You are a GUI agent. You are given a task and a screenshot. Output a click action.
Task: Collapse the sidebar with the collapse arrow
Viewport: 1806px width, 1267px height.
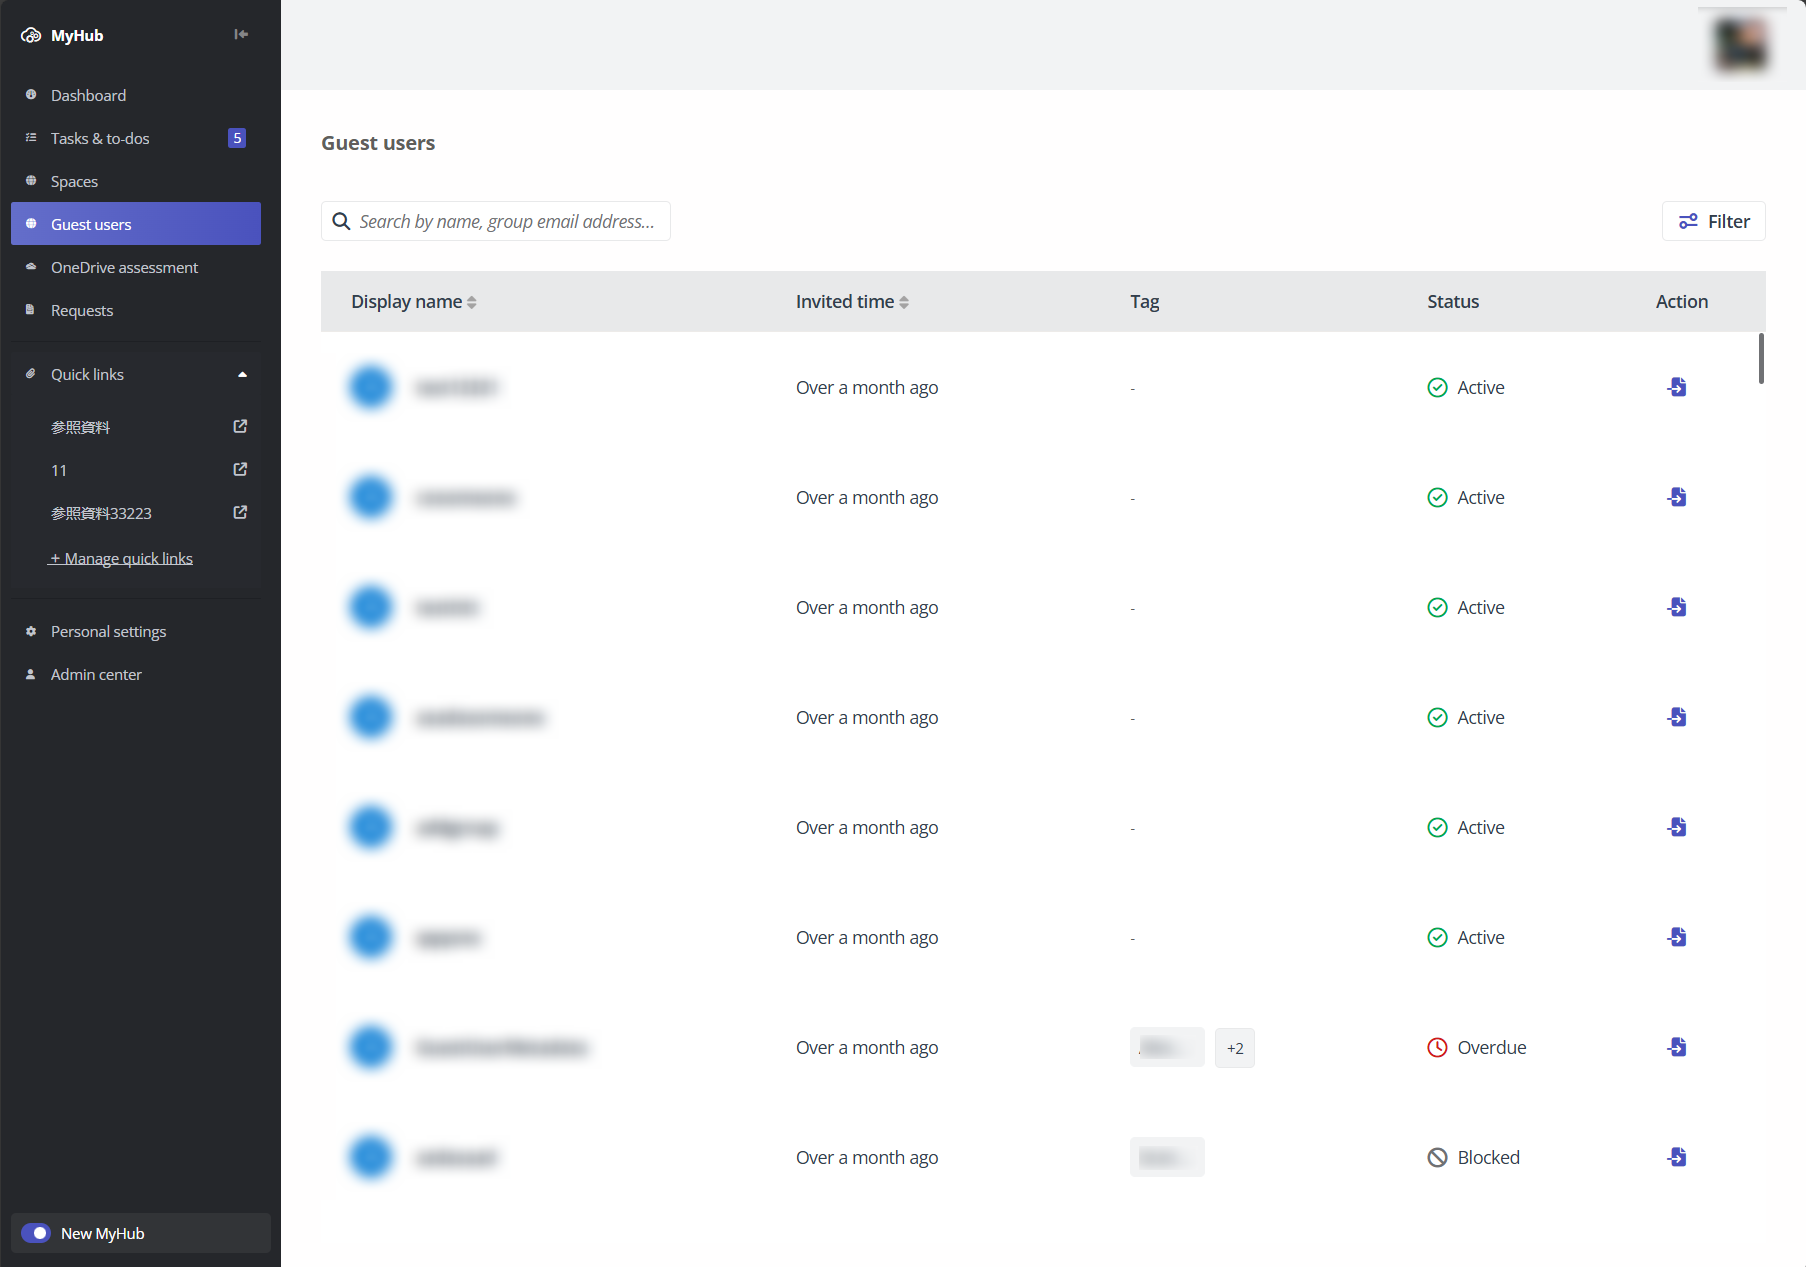(240, 34)
